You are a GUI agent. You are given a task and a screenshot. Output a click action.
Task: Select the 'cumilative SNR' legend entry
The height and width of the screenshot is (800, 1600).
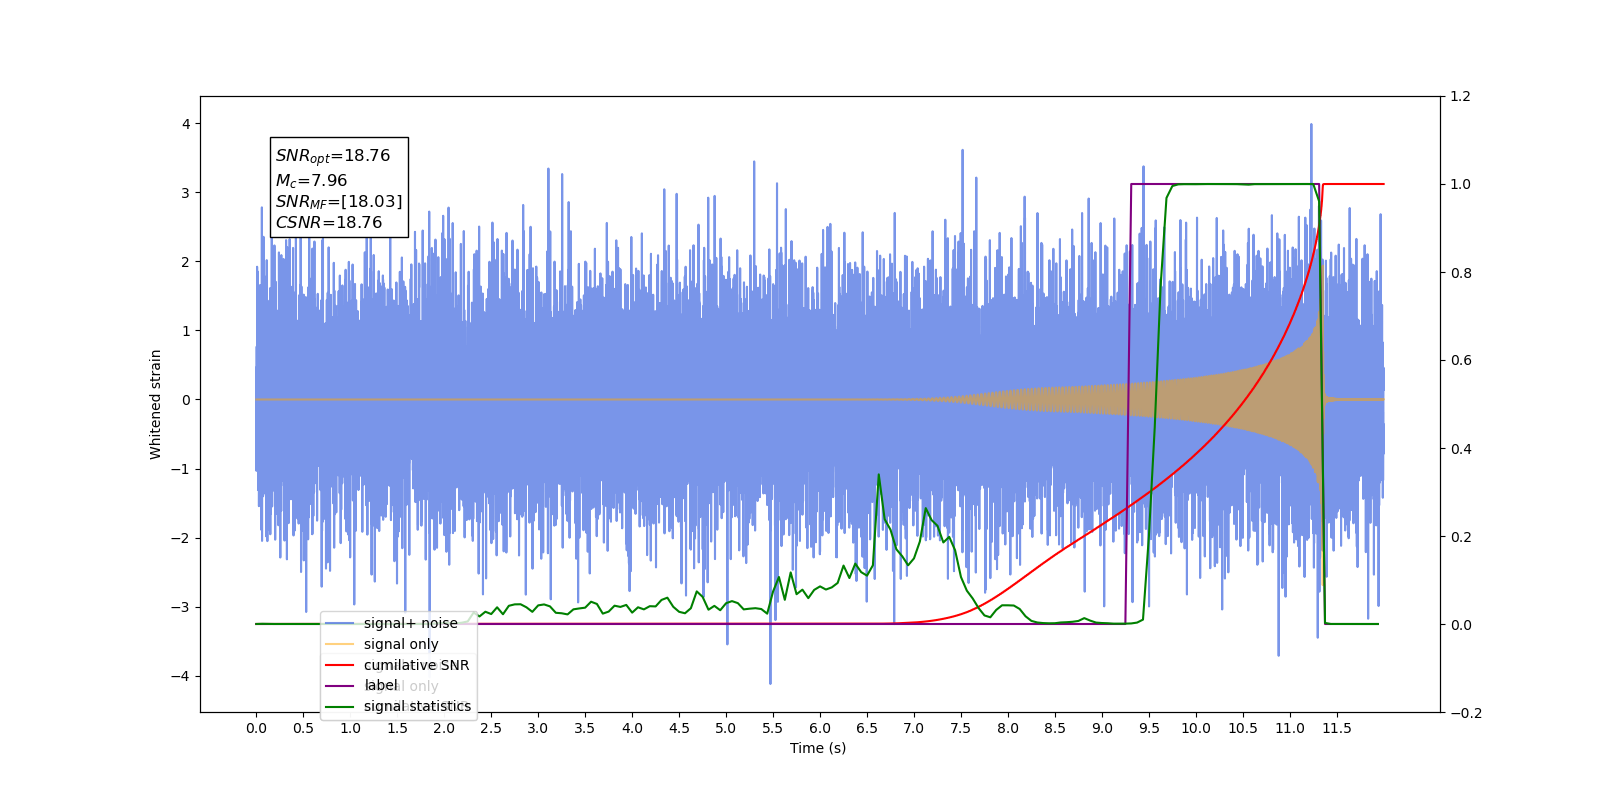click(416, 665)
